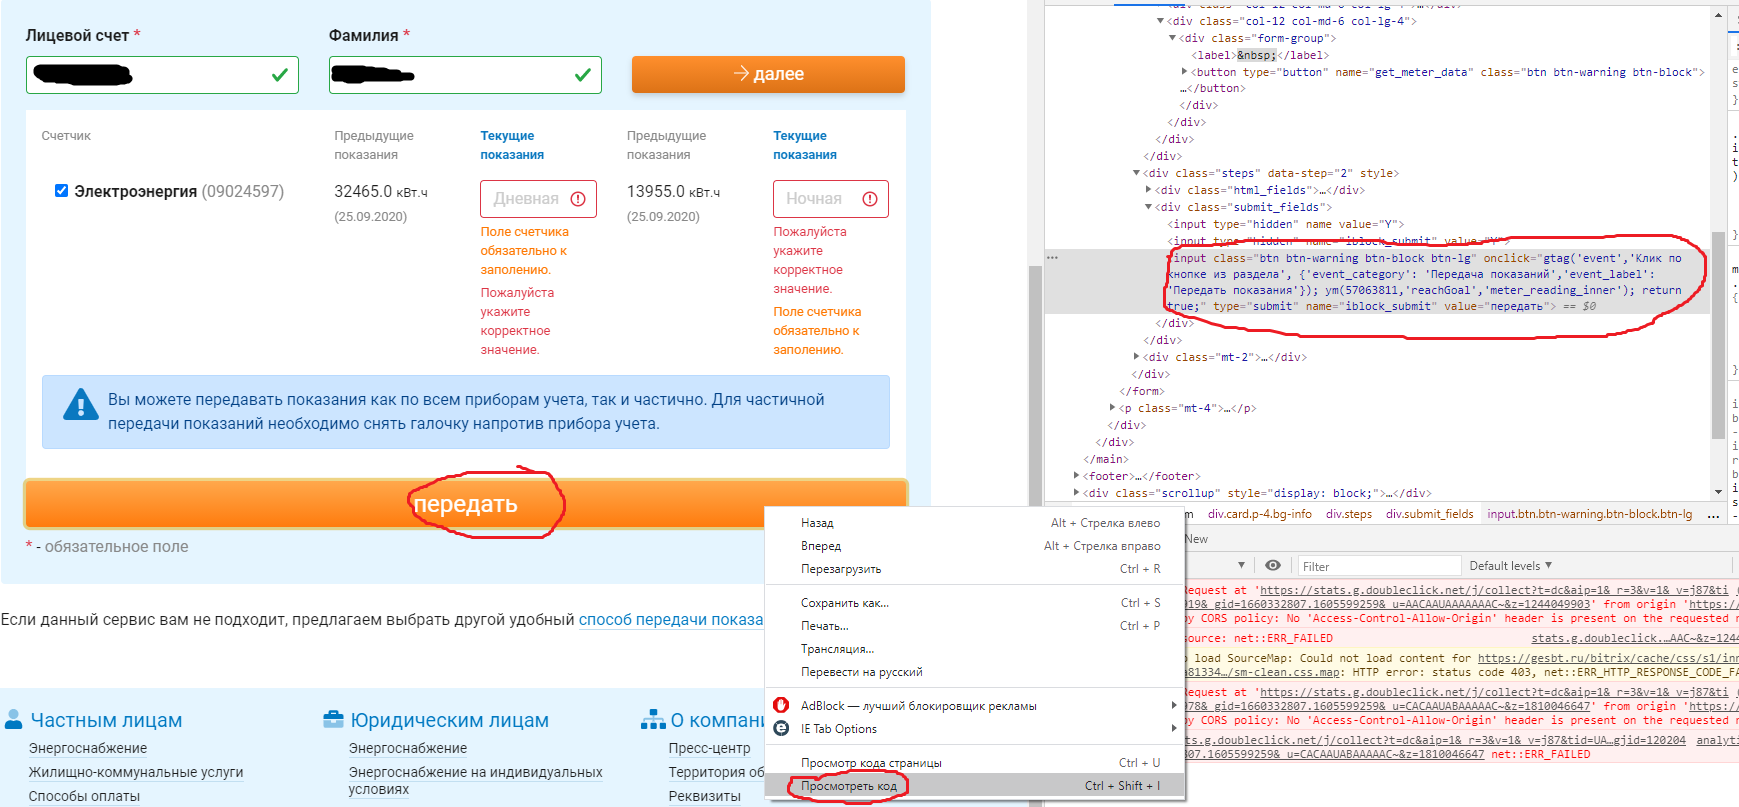Click the Электроэнергия meter checkbox
Screen dimensions: 1739x807
61,191
